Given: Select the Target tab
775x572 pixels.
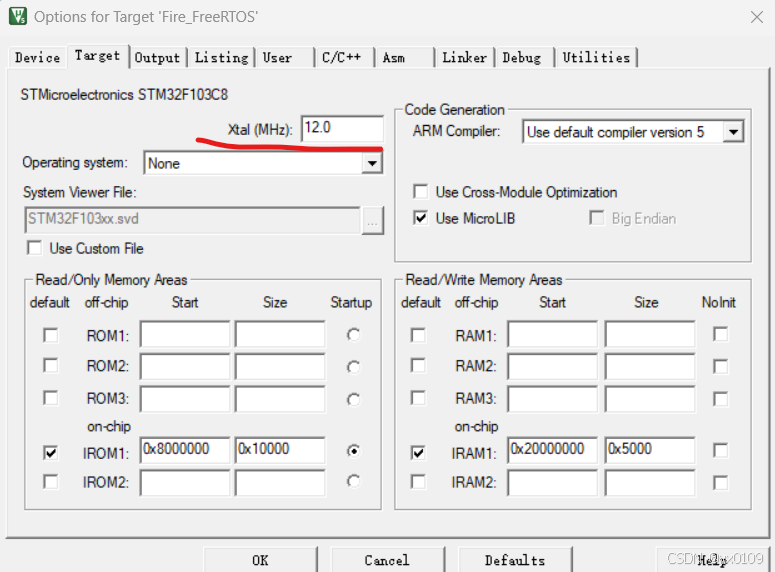Looking at the screenshot, I should [x=97, y=55].
